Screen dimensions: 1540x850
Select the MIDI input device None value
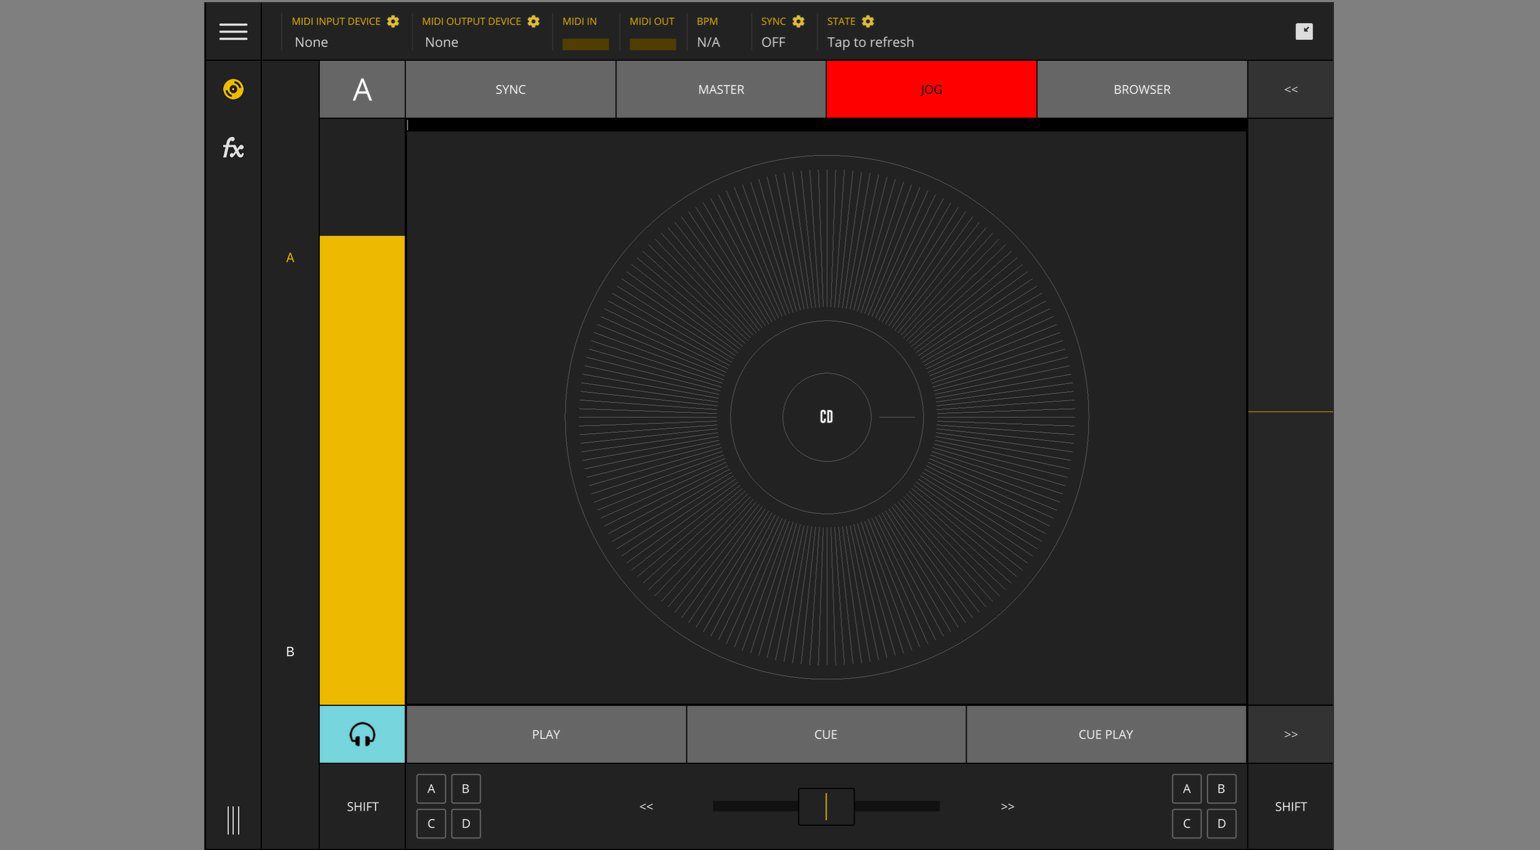[311, 42]
